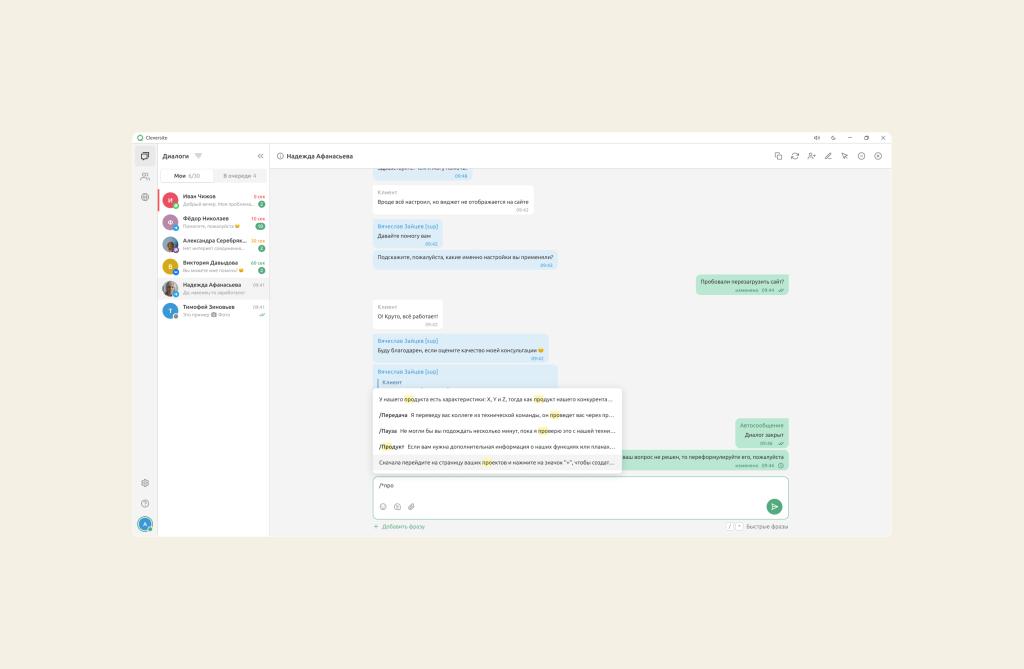This screenshot has height=669, width=1024.
Task: Click the cursor pointer icon in chat header
Action: pyautogui.click(x=845, y=156)
